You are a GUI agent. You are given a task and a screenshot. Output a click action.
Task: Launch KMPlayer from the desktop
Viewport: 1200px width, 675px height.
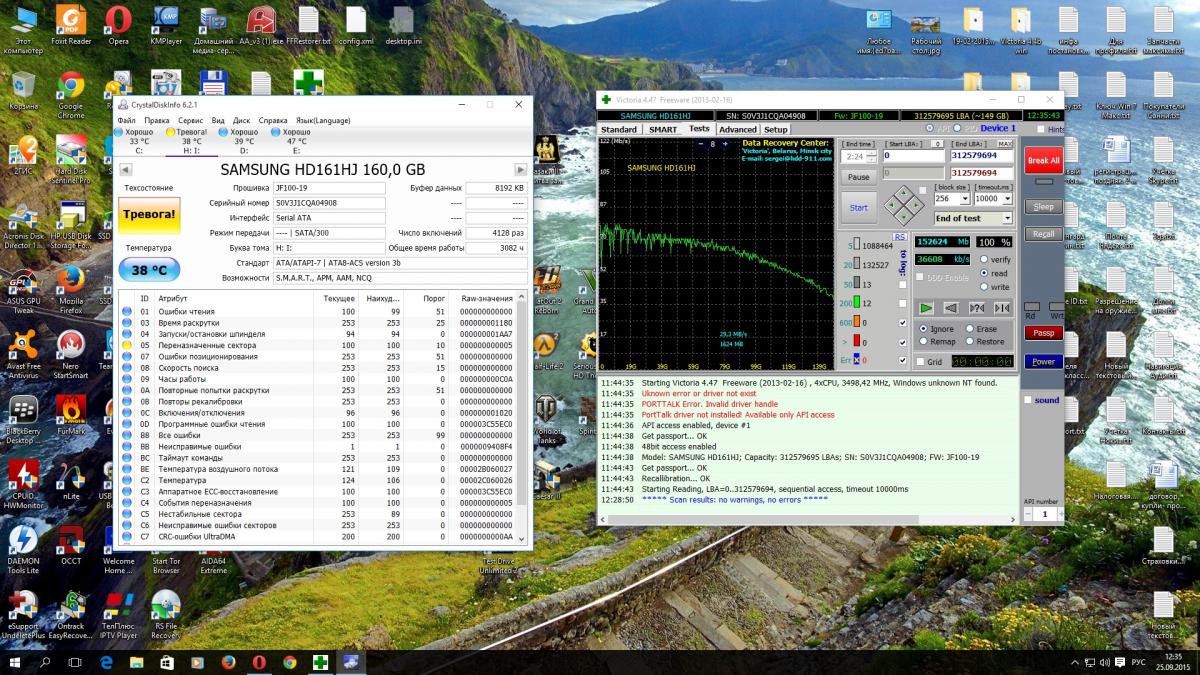pos(166,24)
